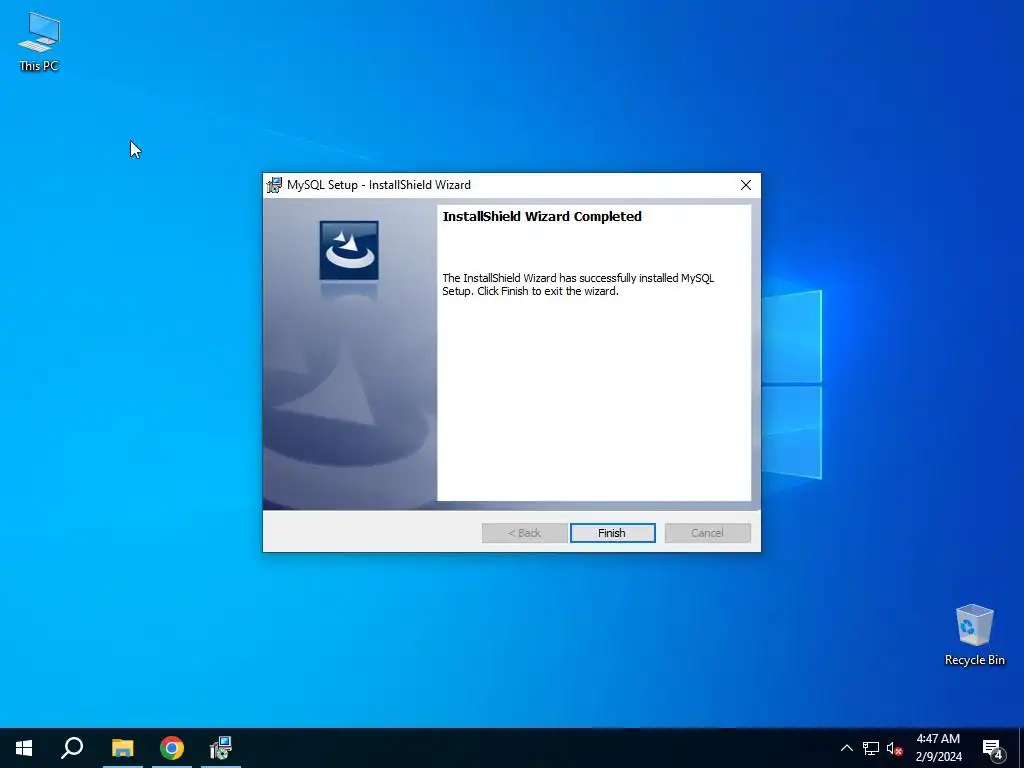Switch to the MySQL installer taskbar item

(221, 748)
